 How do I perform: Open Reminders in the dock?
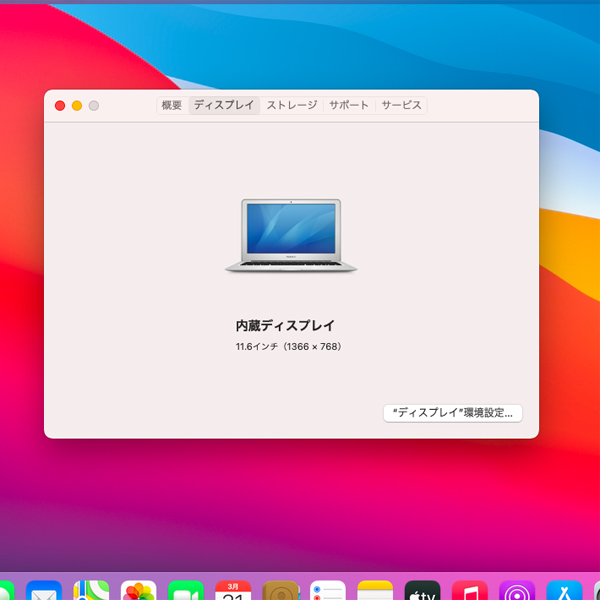328,591
